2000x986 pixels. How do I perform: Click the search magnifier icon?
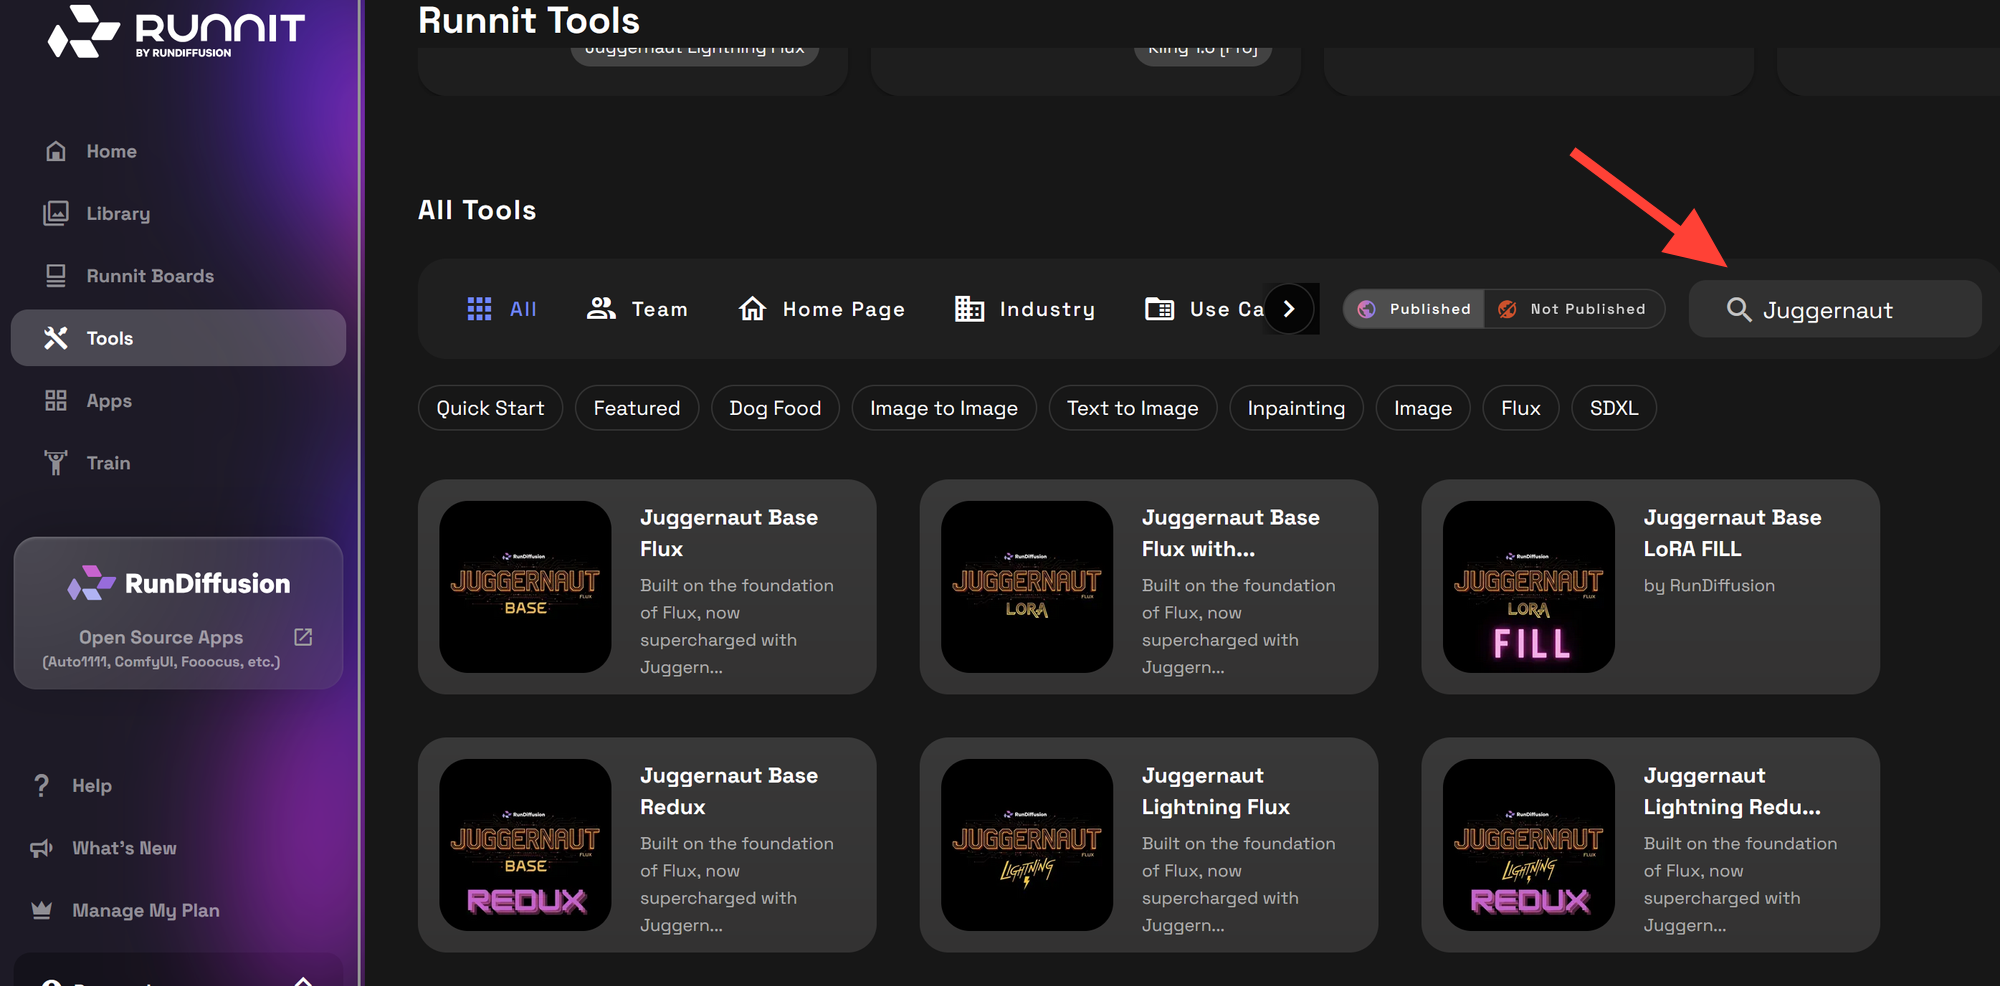(1739, 310)
